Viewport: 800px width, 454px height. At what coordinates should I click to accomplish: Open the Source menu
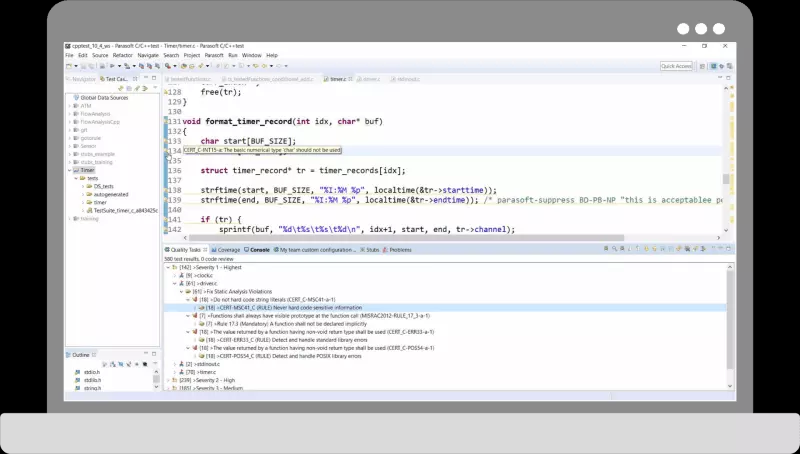[100, 55]
